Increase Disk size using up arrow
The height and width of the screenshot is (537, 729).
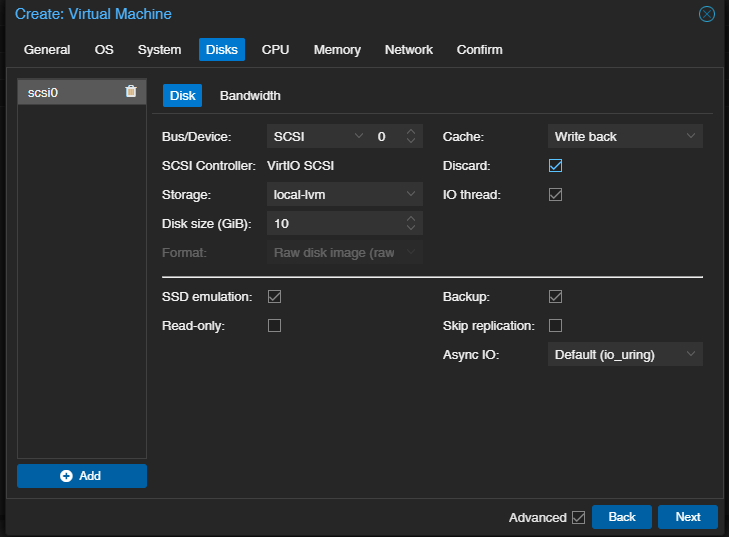point(410,218)
